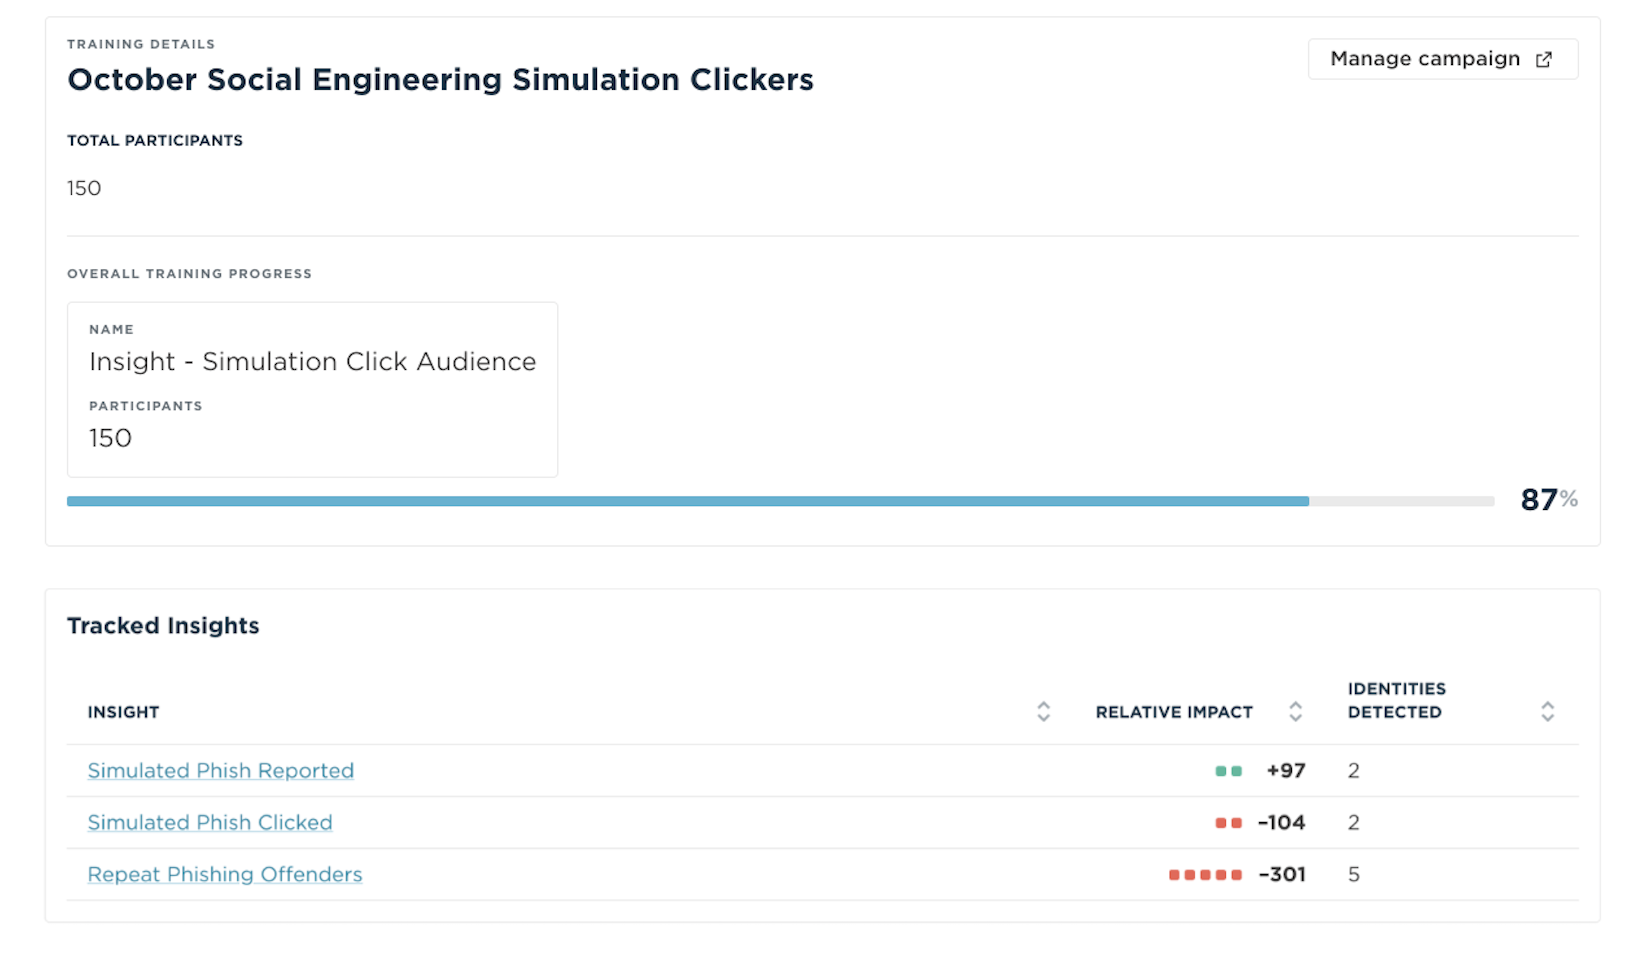
Task: Open the Simulated Phish Clicked insight link
Action: click(210, 823)
